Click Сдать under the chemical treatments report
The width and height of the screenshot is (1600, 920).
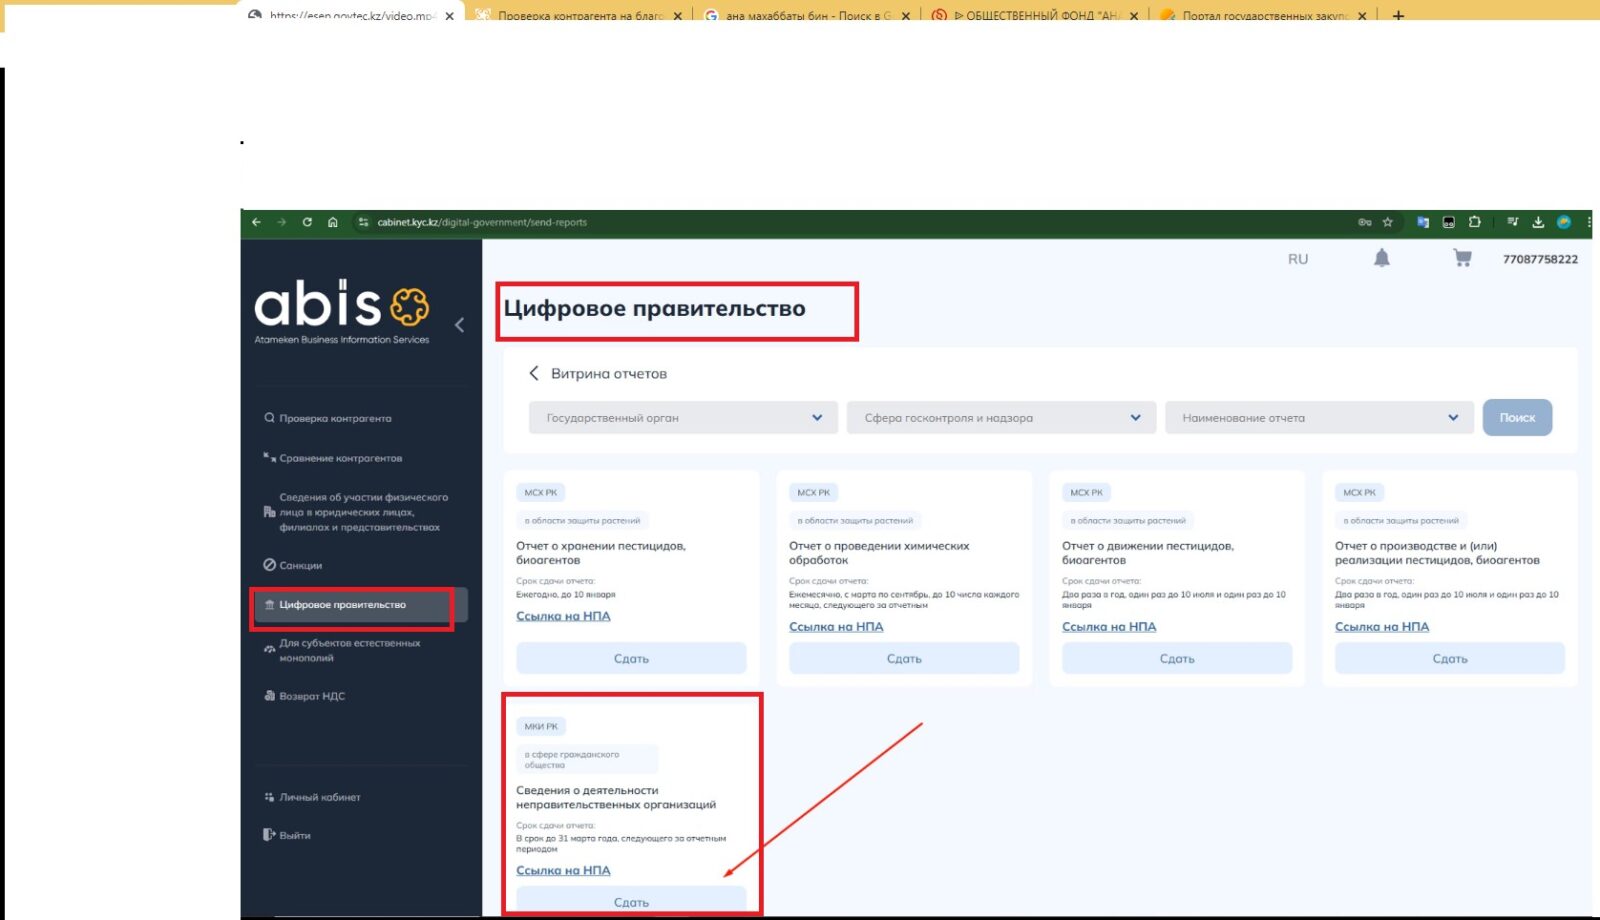904,659
